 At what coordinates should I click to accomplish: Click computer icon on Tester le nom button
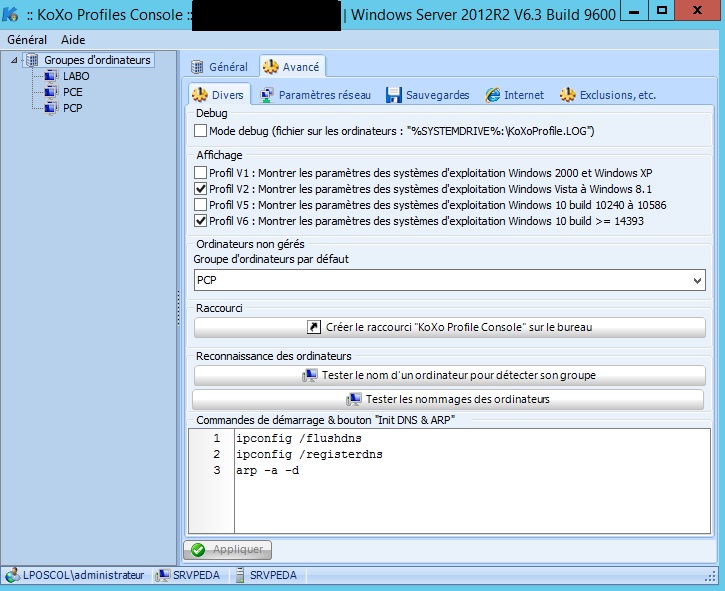(x=310, y=375)
